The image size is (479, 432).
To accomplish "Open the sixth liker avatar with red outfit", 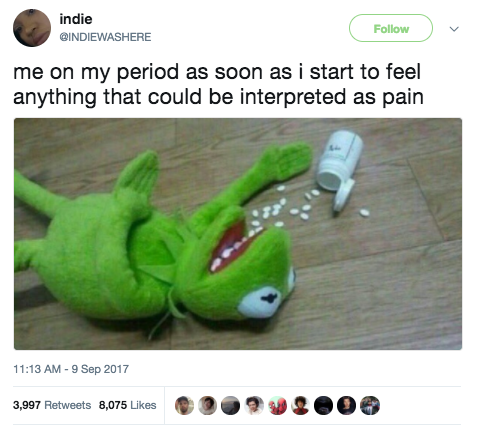I will coord(300,405).
